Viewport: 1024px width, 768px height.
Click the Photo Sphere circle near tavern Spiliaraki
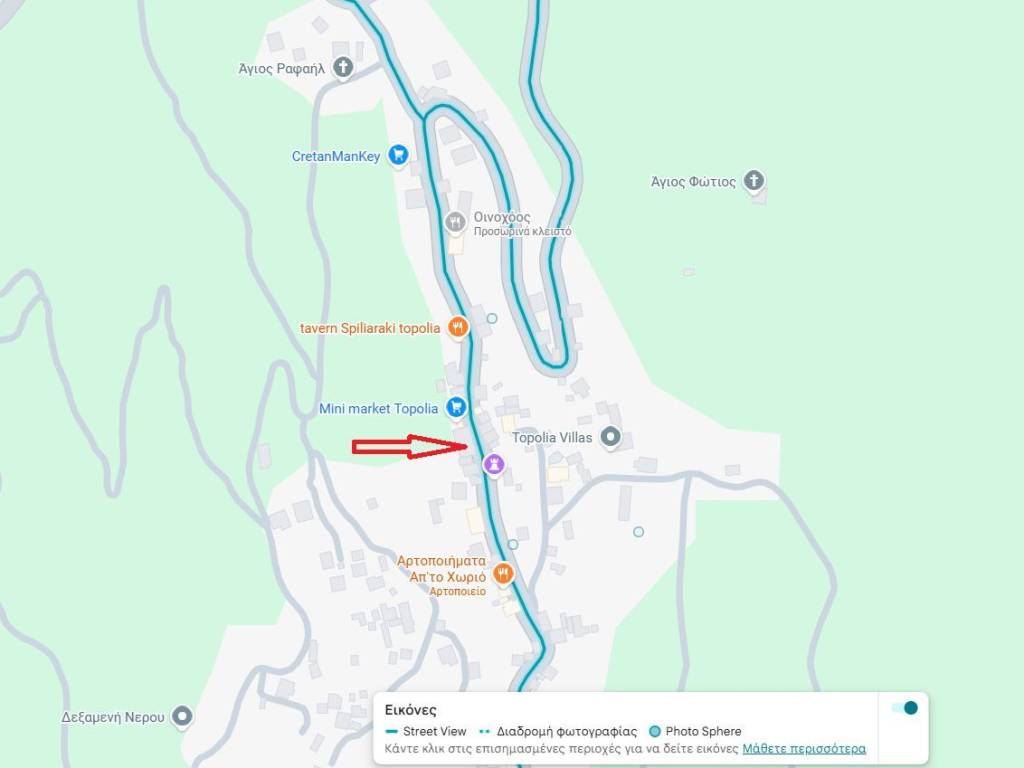point(492,318)
